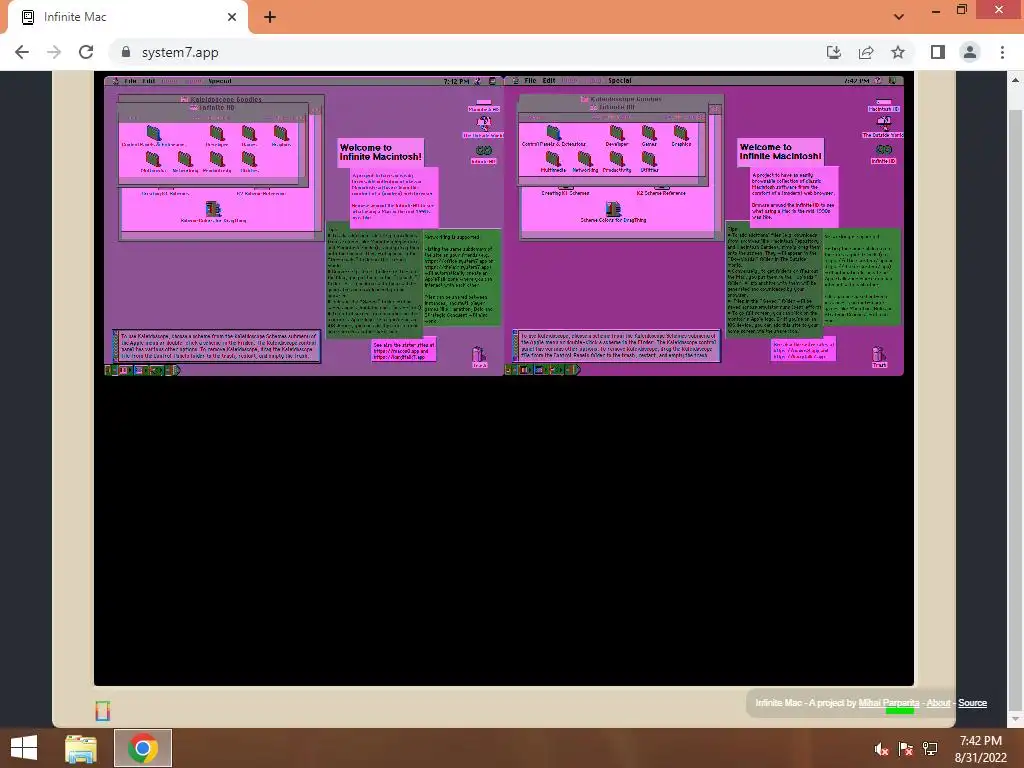The height and width of the screenshot is (768, 1024).
Task: Open Productivity folder in right Mac screen
Action: (616, 162)
